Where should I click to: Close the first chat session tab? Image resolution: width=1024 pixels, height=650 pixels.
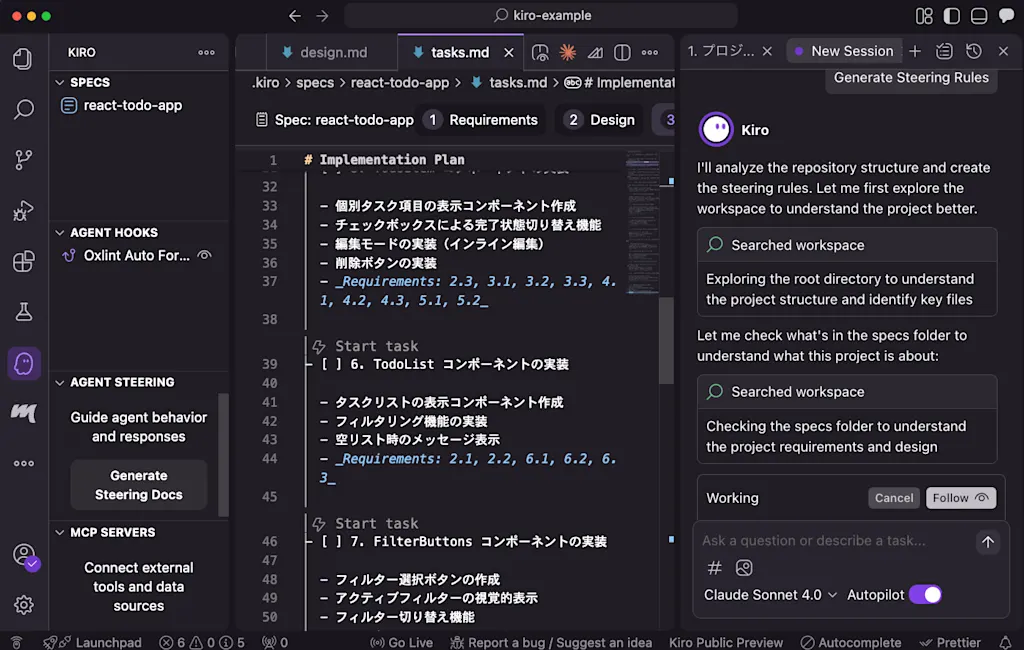coord(767,51)
